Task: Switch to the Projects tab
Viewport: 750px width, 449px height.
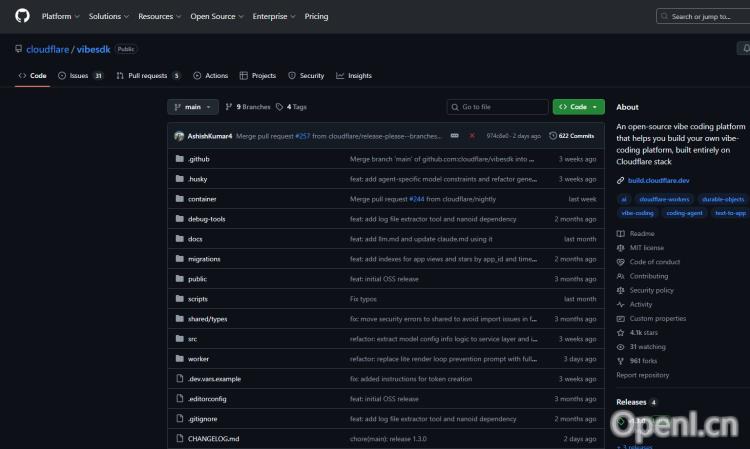Action: [258, 76]
